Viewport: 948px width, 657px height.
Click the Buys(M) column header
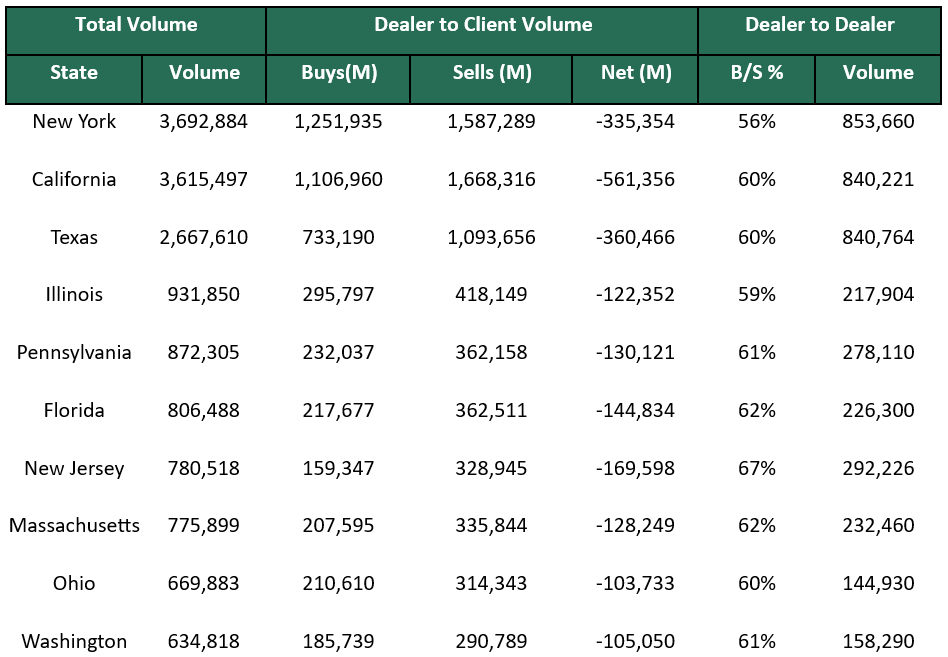[x=339, y=73]
